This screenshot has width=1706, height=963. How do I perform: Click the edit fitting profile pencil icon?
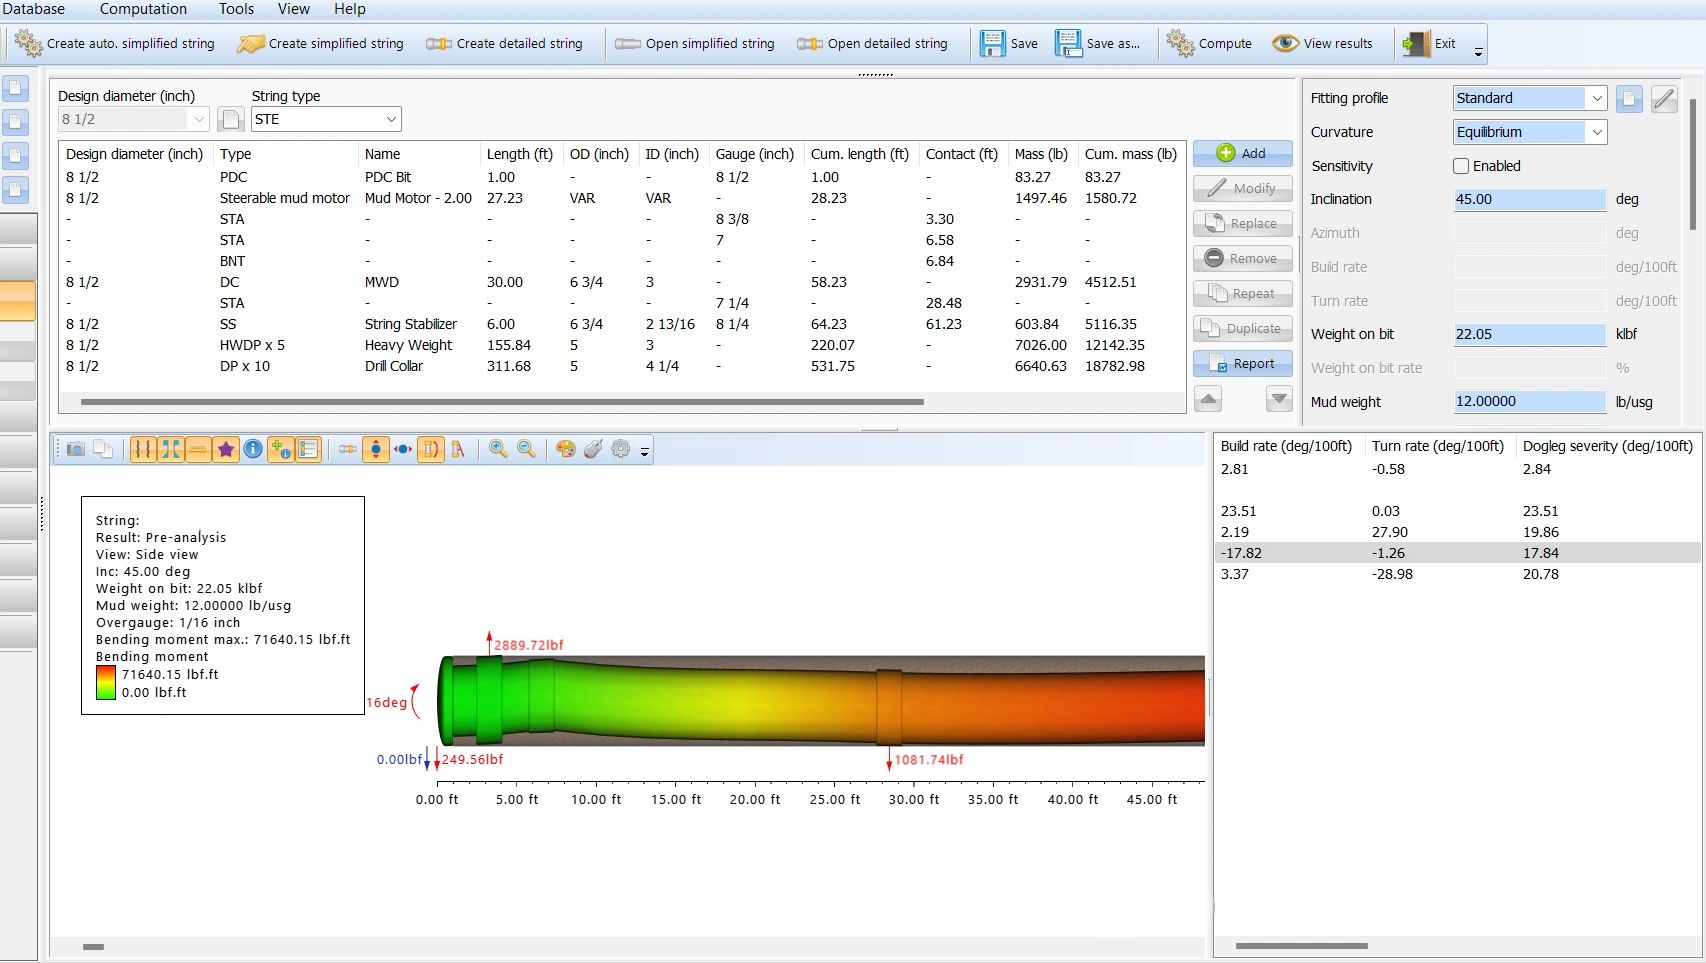(x=1664, y=98)
